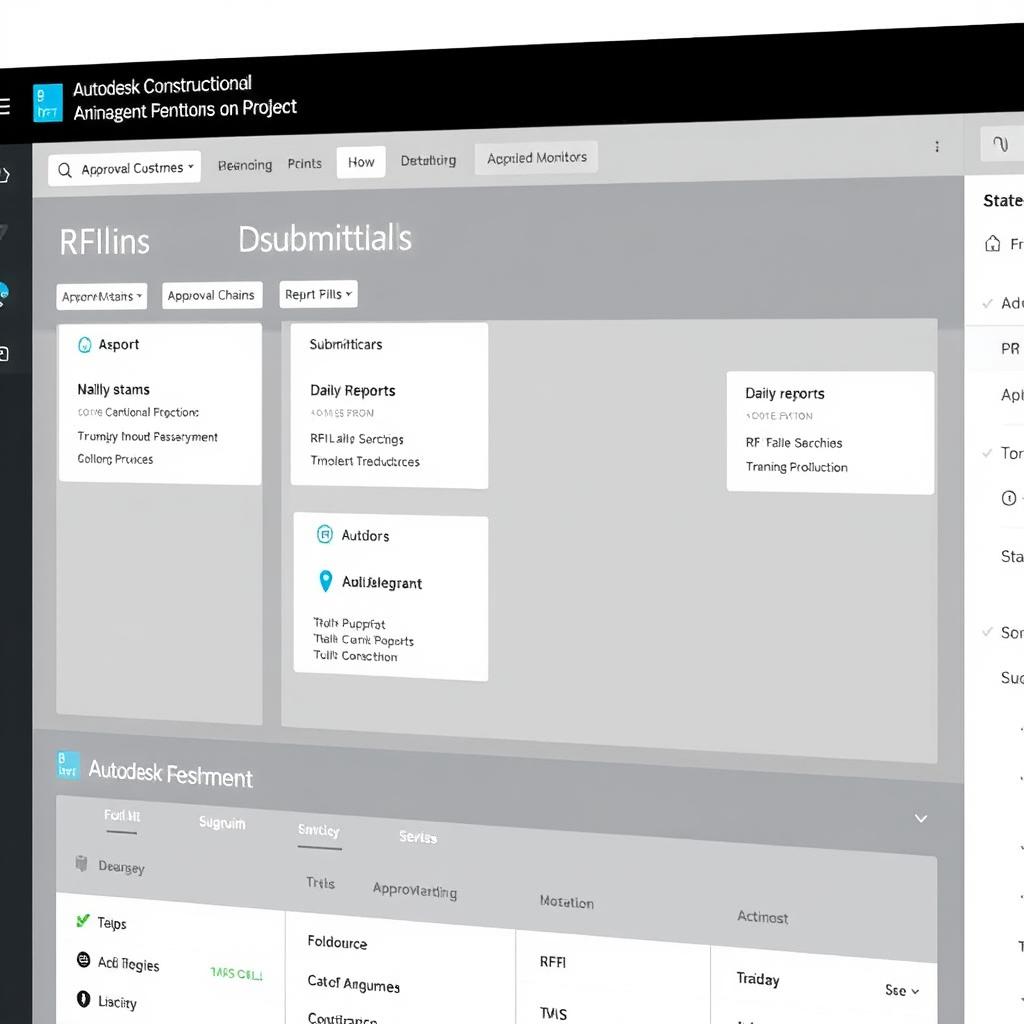The image size is (1024, 1024).
Task: Toggle the checkmark beside Ad item
Action: [x=987, y=303]
